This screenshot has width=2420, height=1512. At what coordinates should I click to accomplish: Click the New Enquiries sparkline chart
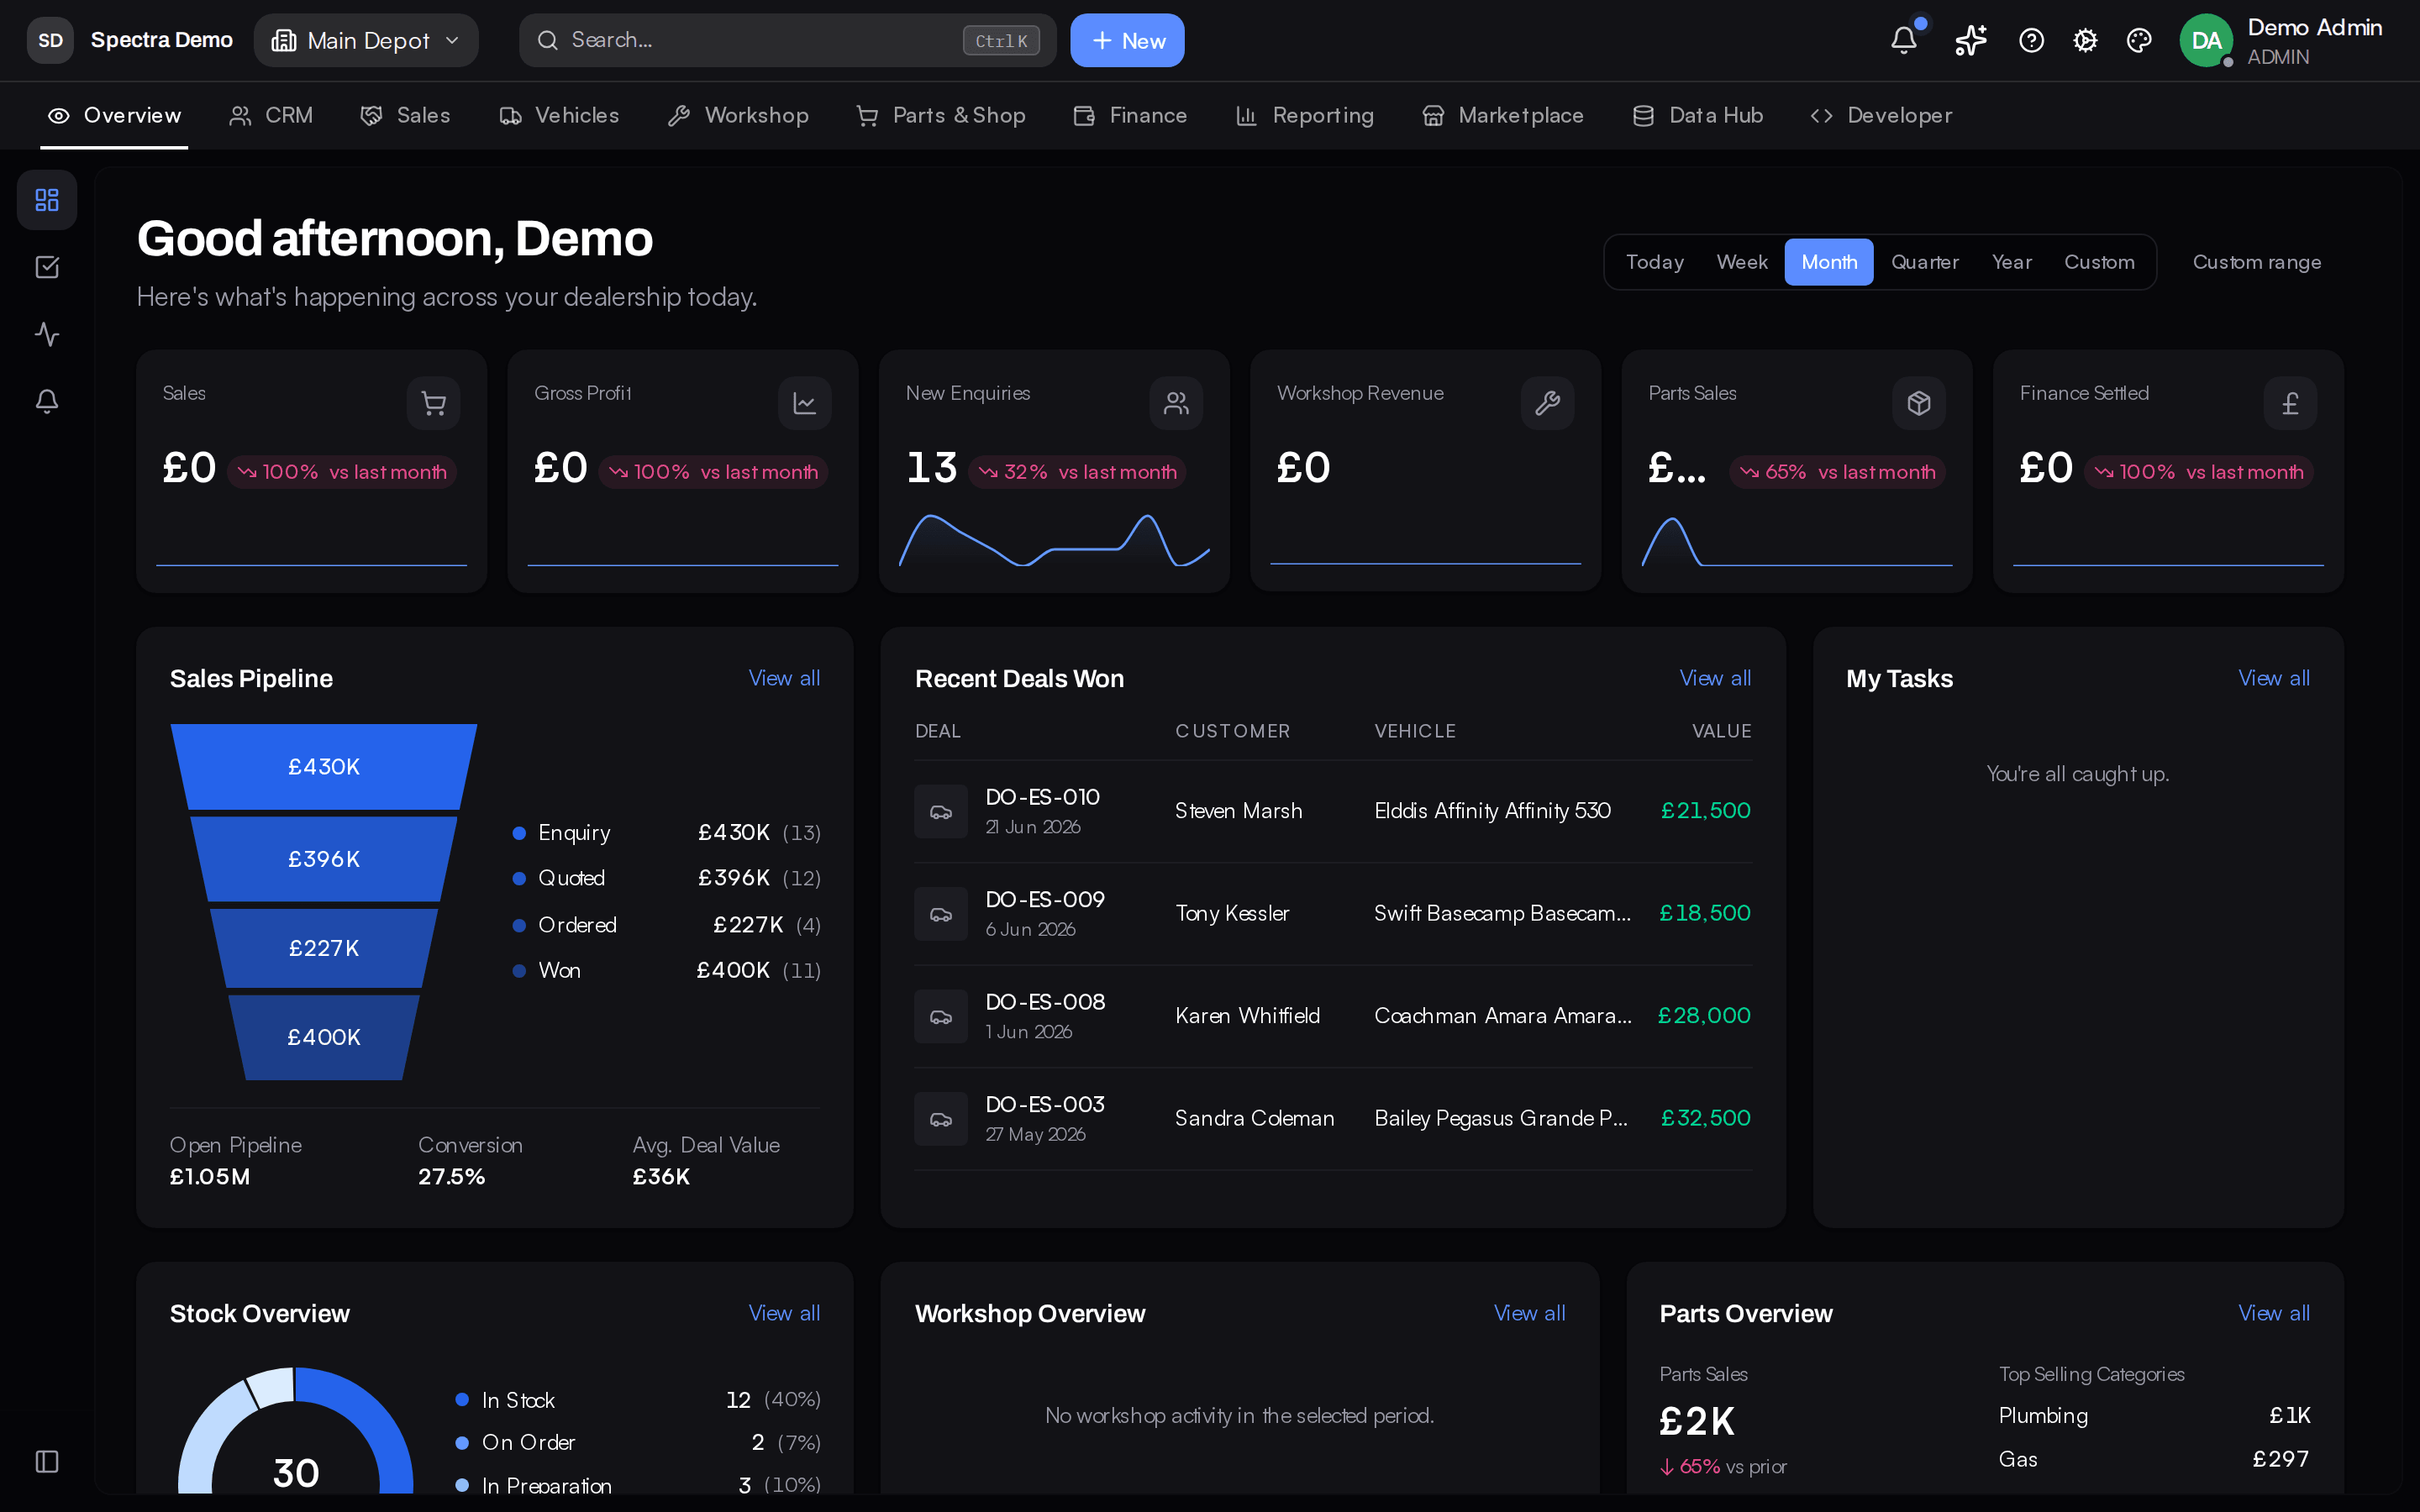(1054, 541)
